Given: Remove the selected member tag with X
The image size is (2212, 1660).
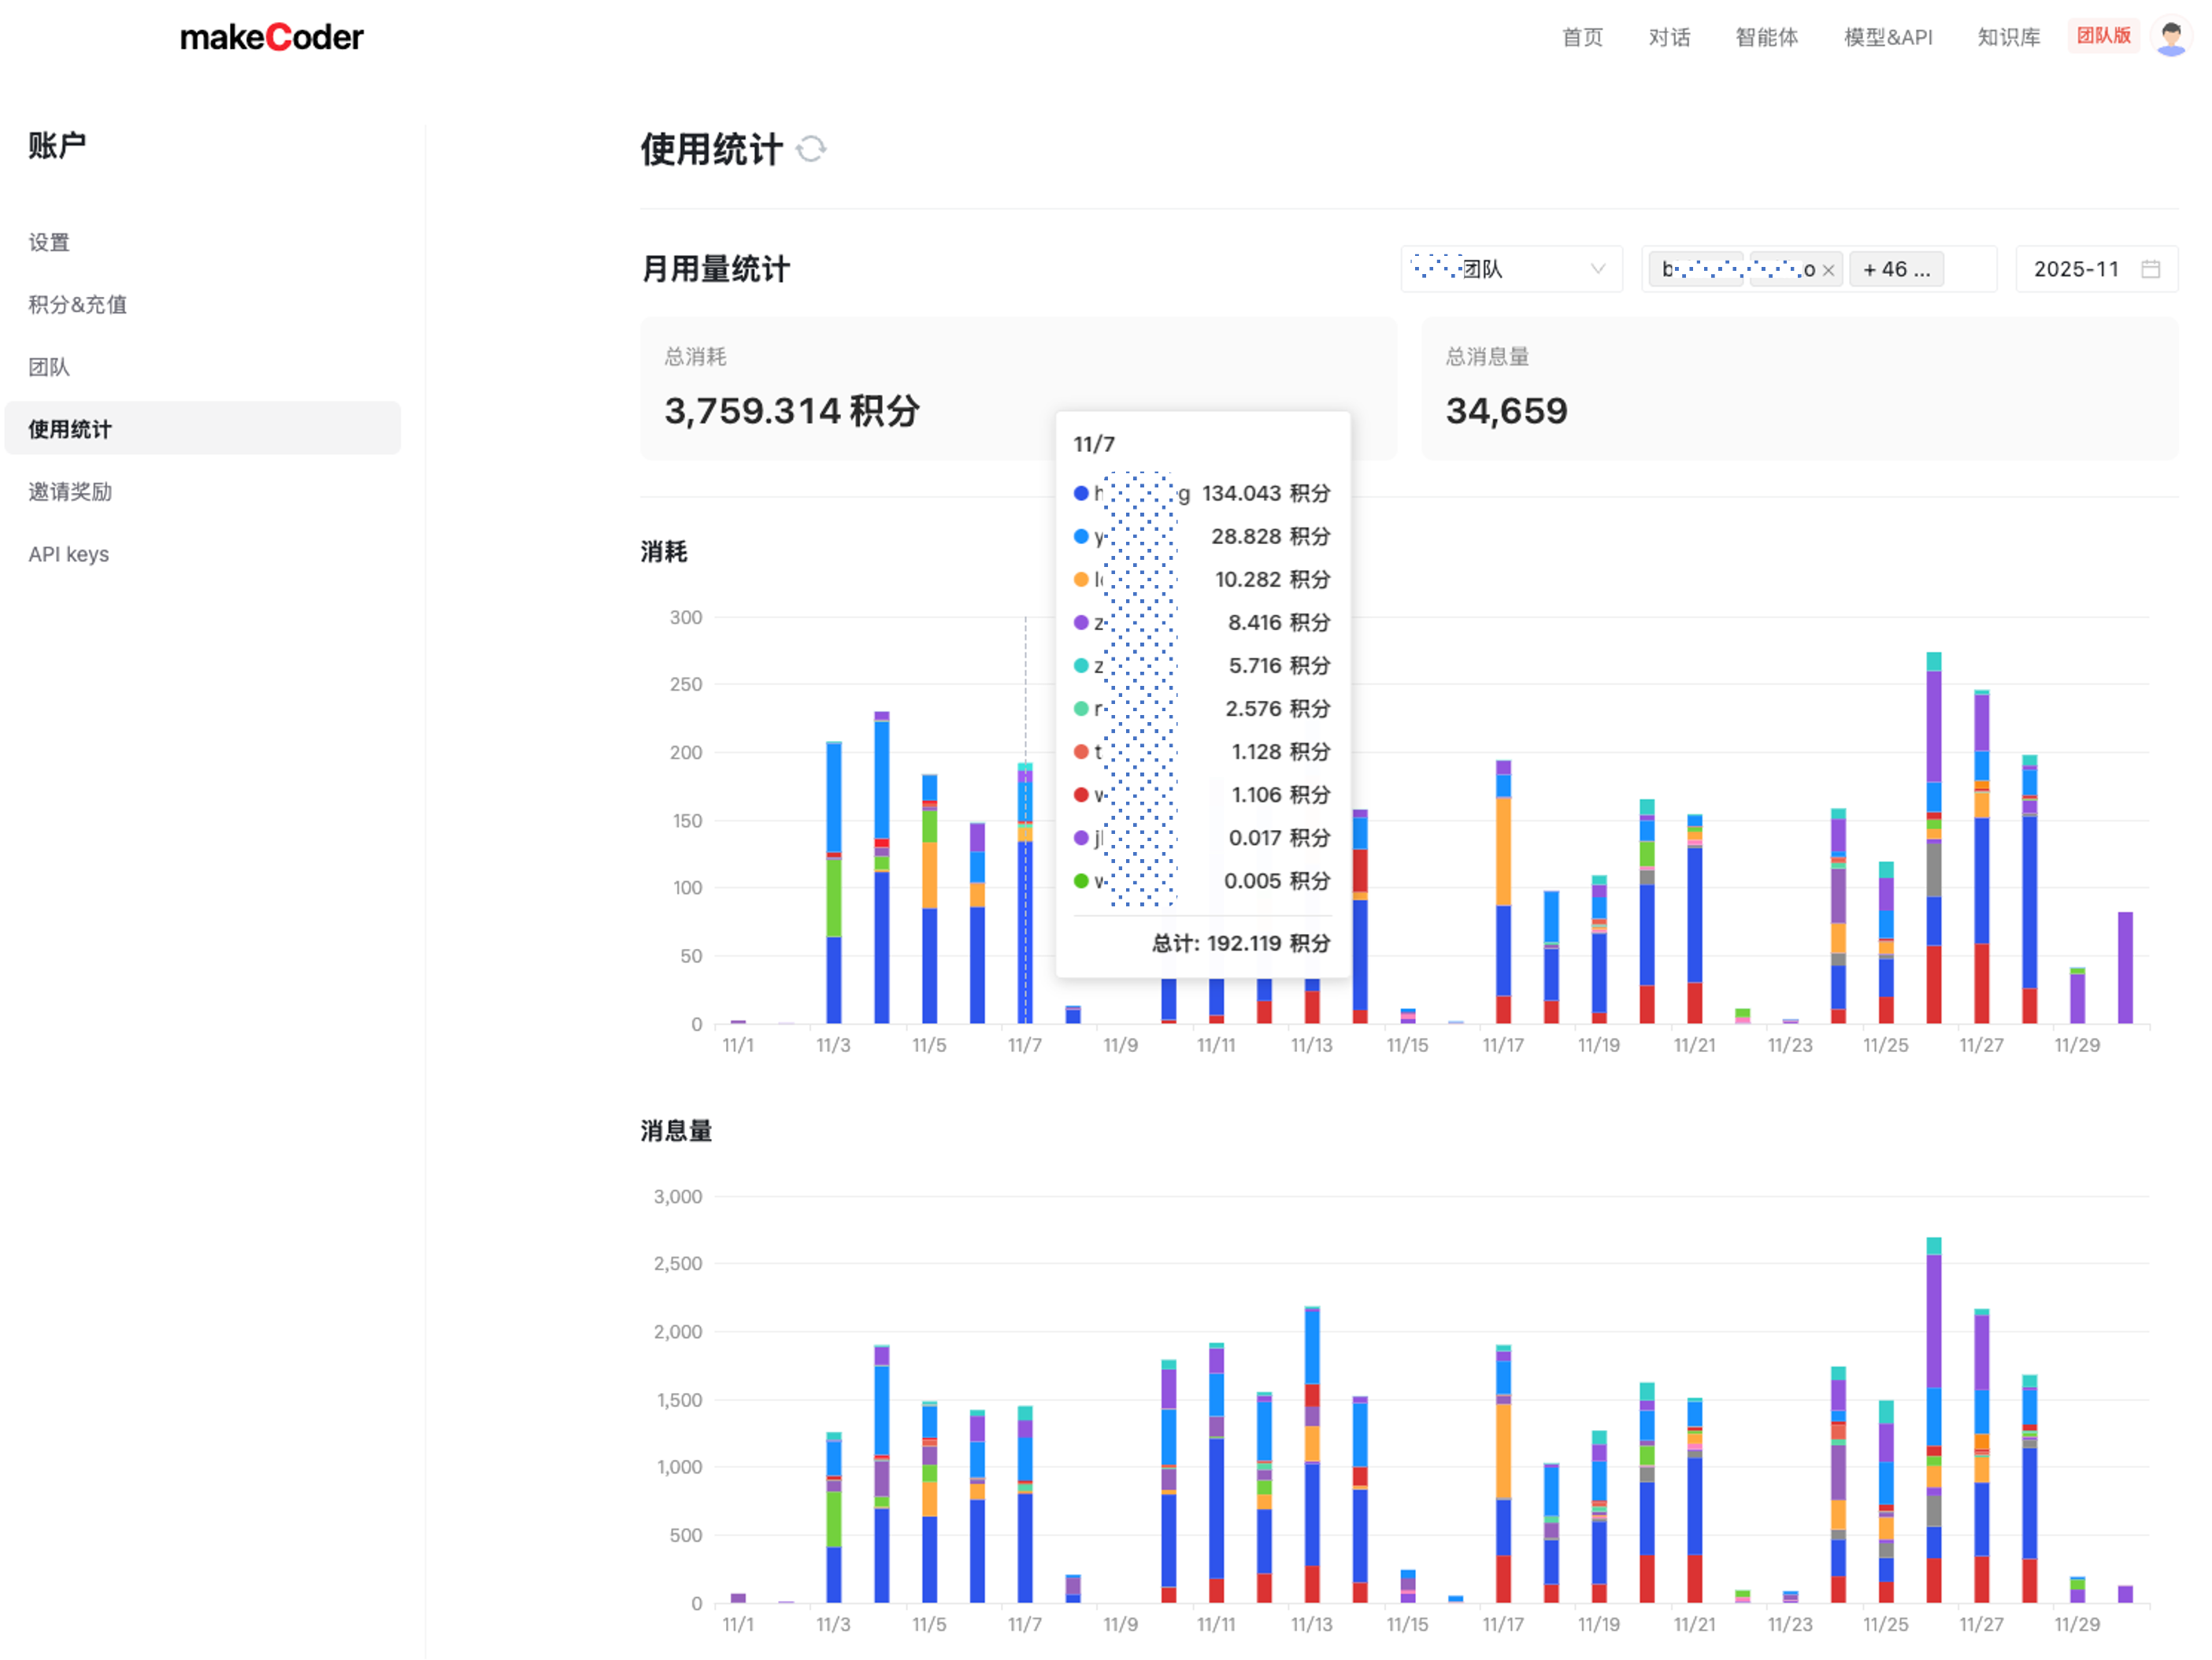Looking at the screenshot, I should [x=1828, y=270].
